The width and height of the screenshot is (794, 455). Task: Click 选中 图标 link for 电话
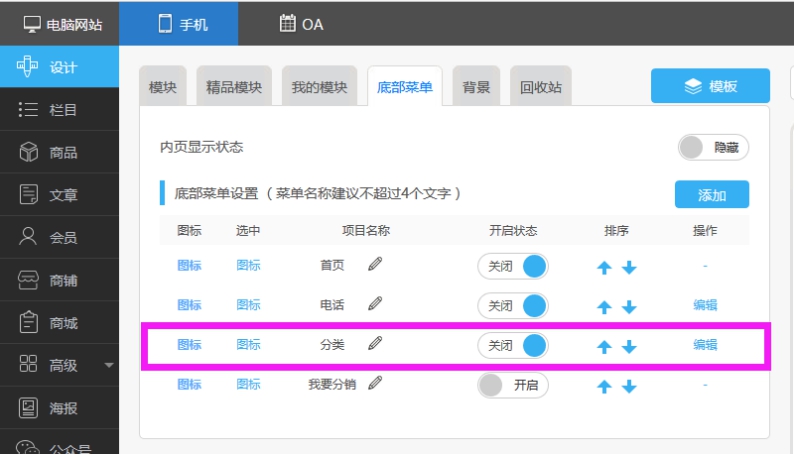coord(248,305)
